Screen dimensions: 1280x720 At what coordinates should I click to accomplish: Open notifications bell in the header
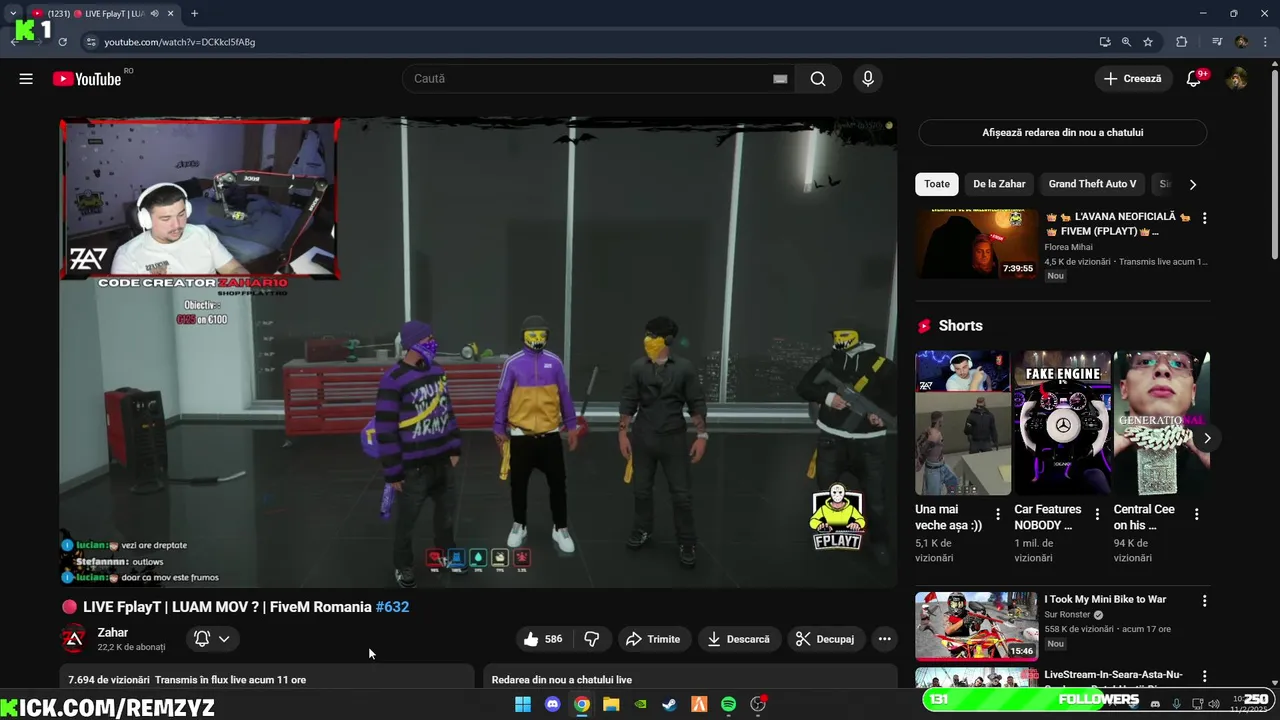click(1193, 79)
